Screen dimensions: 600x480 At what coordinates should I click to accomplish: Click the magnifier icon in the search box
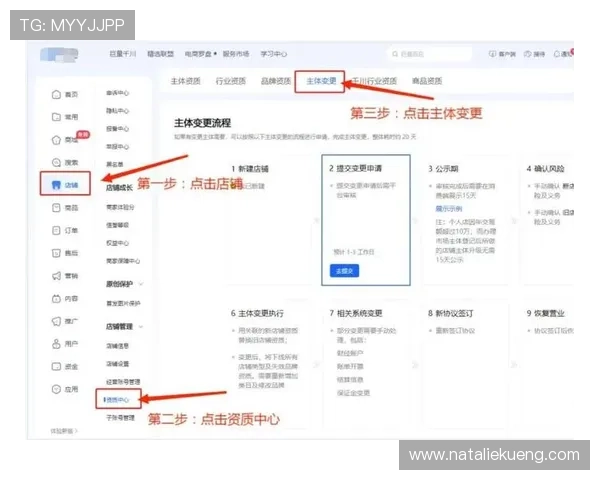pyautogui.click(x=395, y=54)
